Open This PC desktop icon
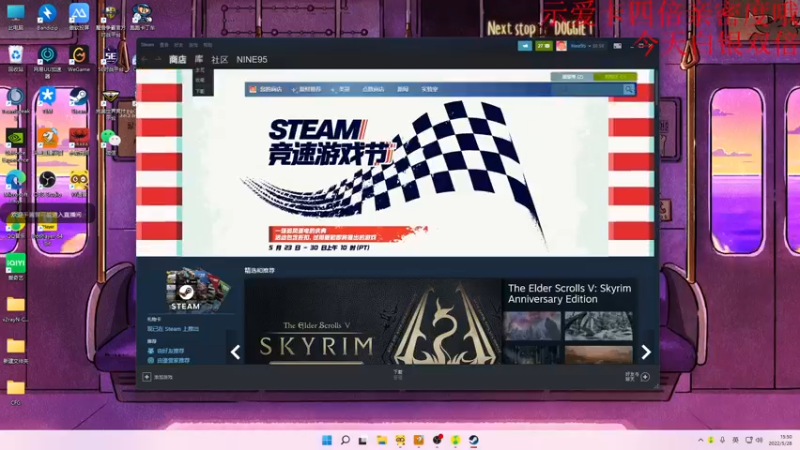This screenshot has height=450, width=800. (15, 17)
